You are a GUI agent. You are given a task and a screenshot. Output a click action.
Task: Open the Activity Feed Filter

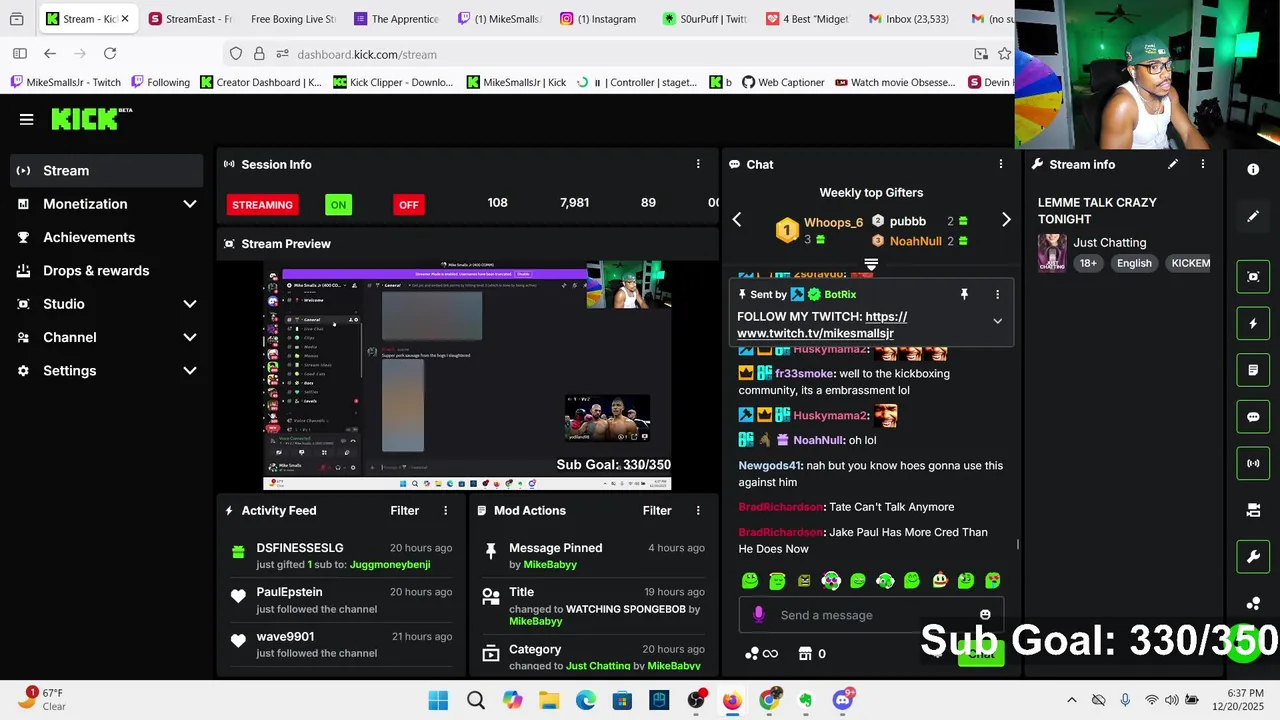pos(404,510)
